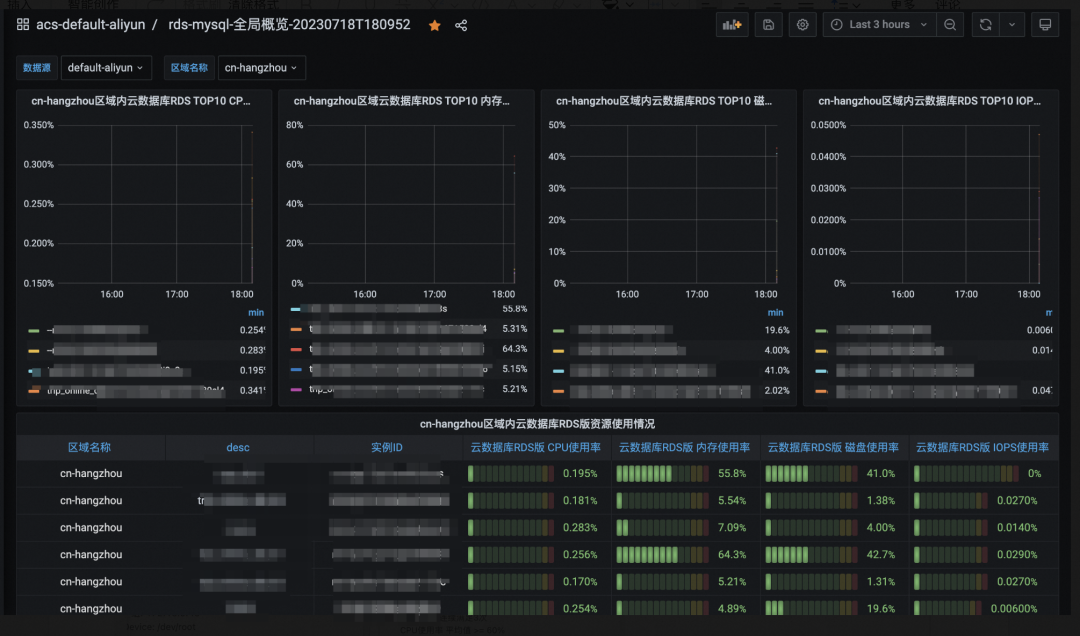
Task: Sort table by 实例ID column header
Action: (387, 447)
